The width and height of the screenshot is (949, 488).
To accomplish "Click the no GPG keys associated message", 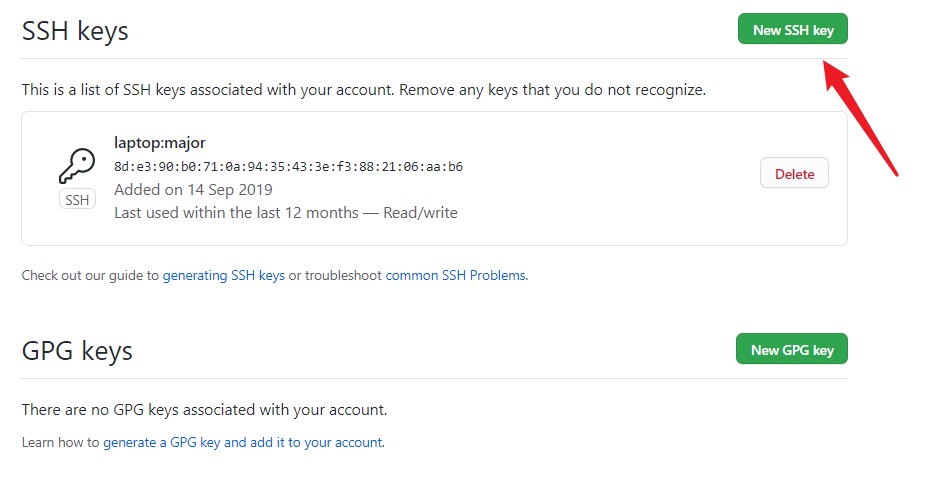I will click(205, 410).
